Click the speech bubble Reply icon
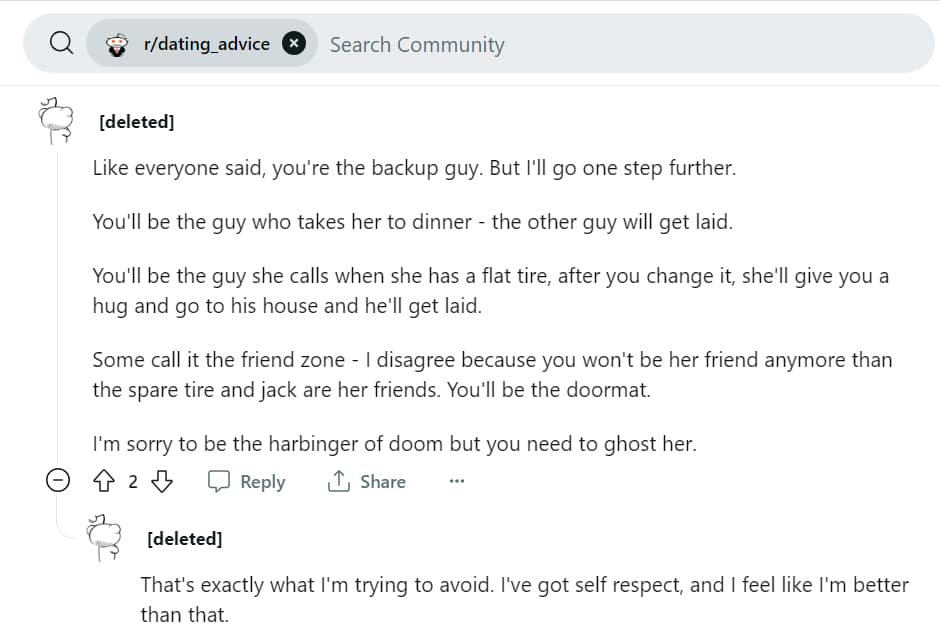The width and height of the screenshot is (940, 631). (219, 481)
